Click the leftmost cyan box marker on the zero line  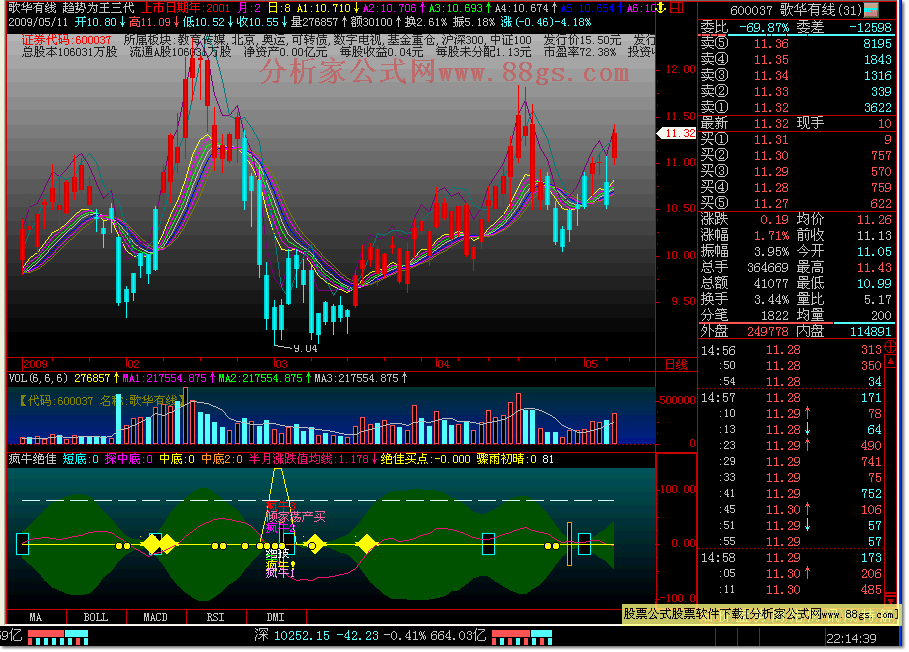(x=23, y=544)
